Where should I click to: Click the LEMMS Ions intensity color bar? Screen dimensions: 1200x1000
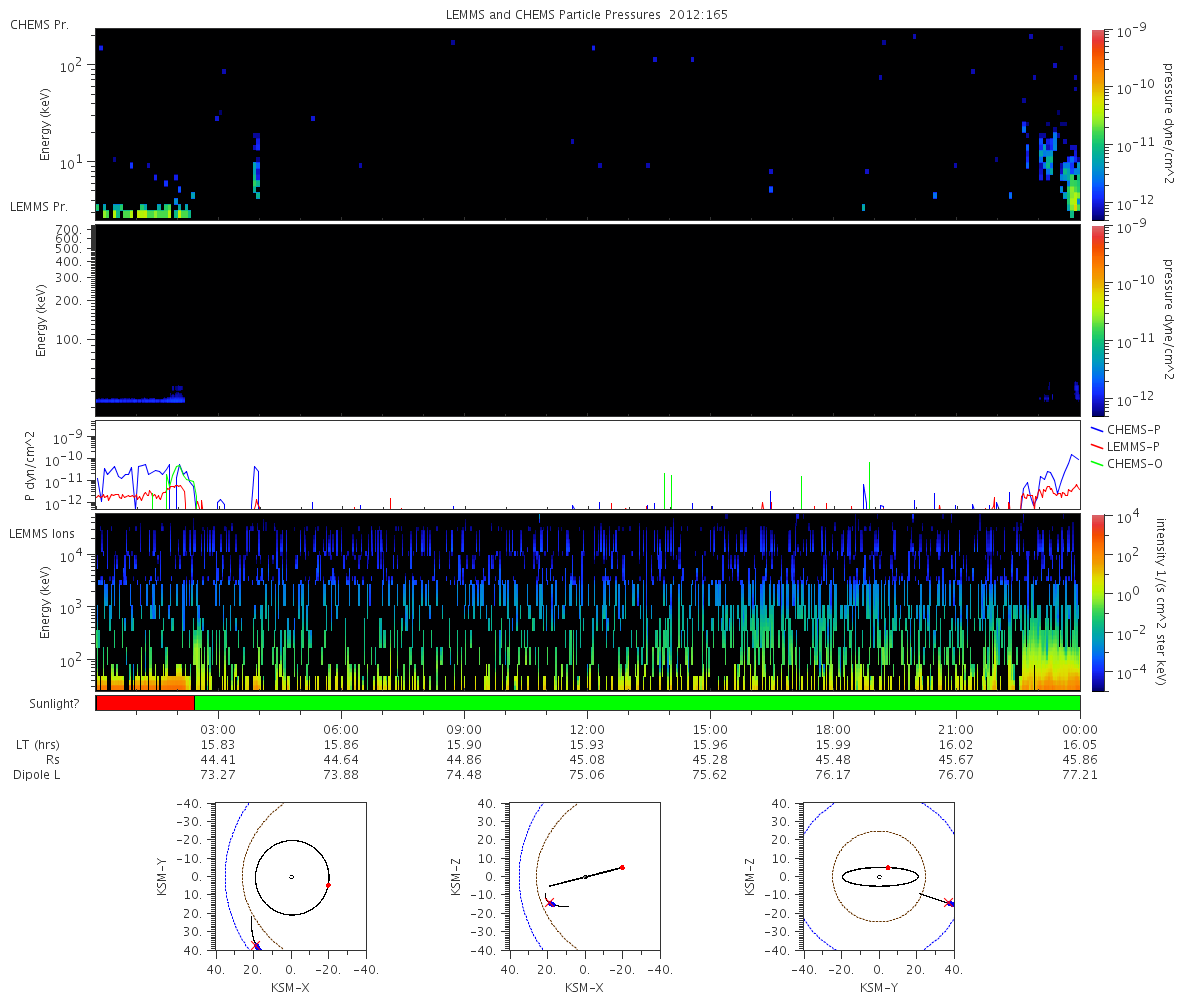[1098, 602]
